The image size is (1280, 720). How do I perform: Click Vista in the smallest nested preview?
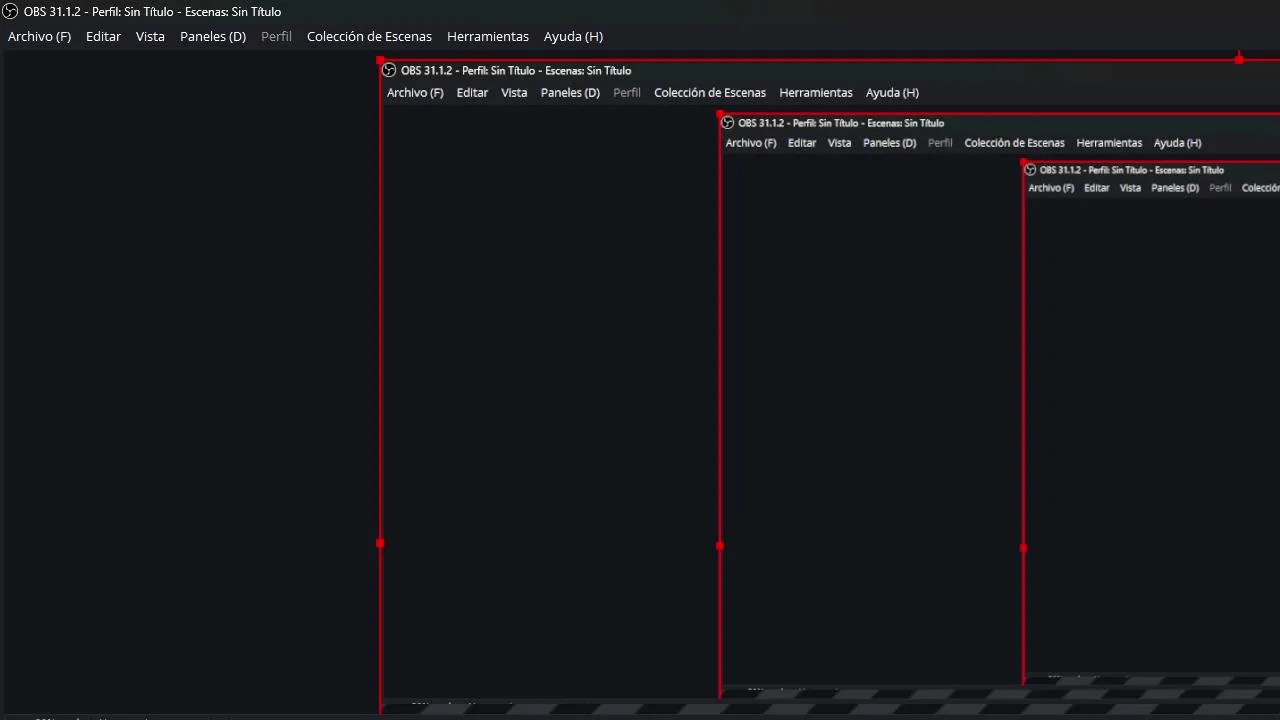[x=1130, y=188]
